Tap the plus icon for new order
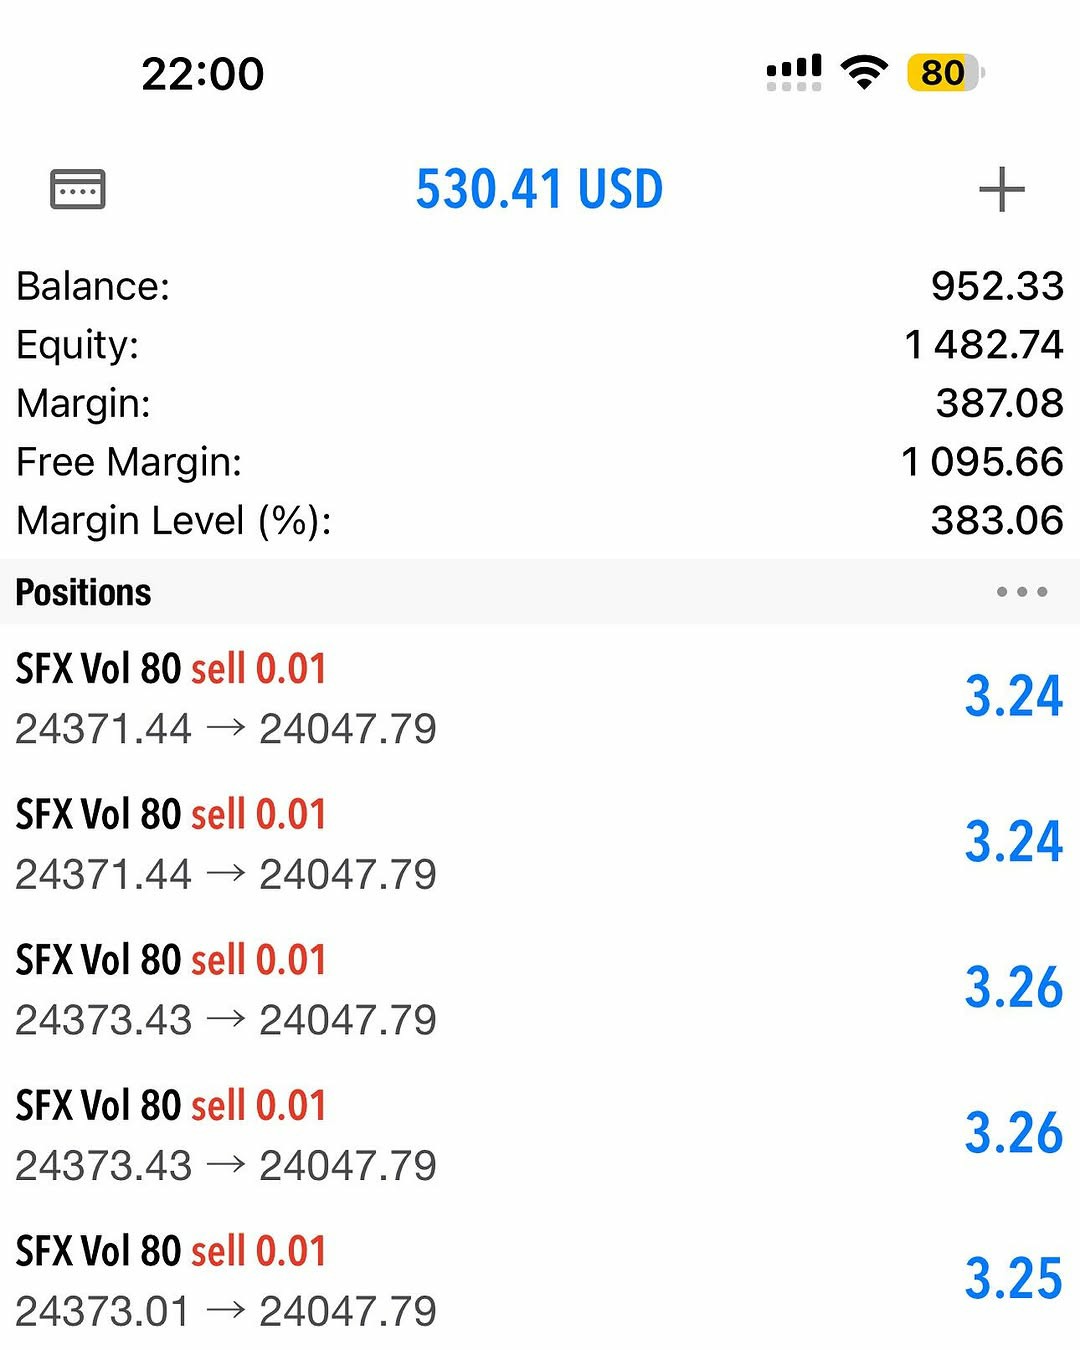1080x1350 pixels. [x=1001, y=190]
